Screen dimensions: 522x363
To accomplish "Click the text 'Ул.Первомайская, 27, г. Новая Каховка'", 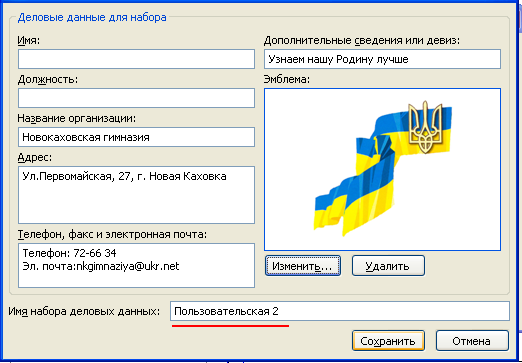I will pos(124,176).
